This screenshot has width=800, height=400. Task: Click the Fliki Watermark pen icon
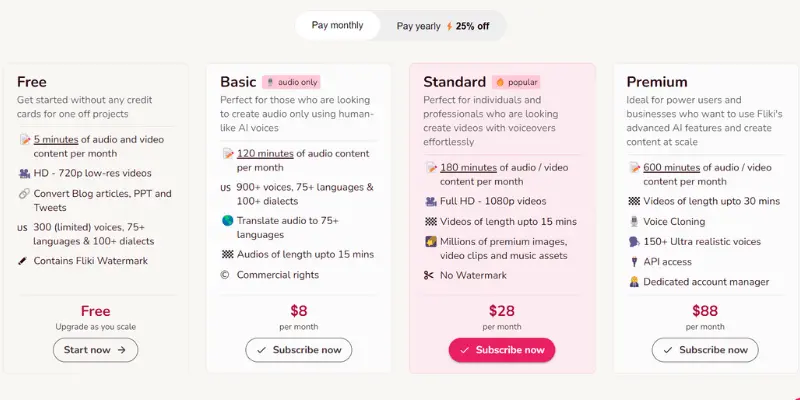23,261
